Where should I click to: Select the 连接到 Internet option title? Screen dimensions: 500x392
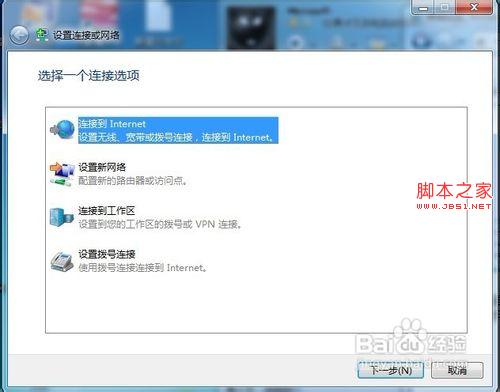[112, 124]
